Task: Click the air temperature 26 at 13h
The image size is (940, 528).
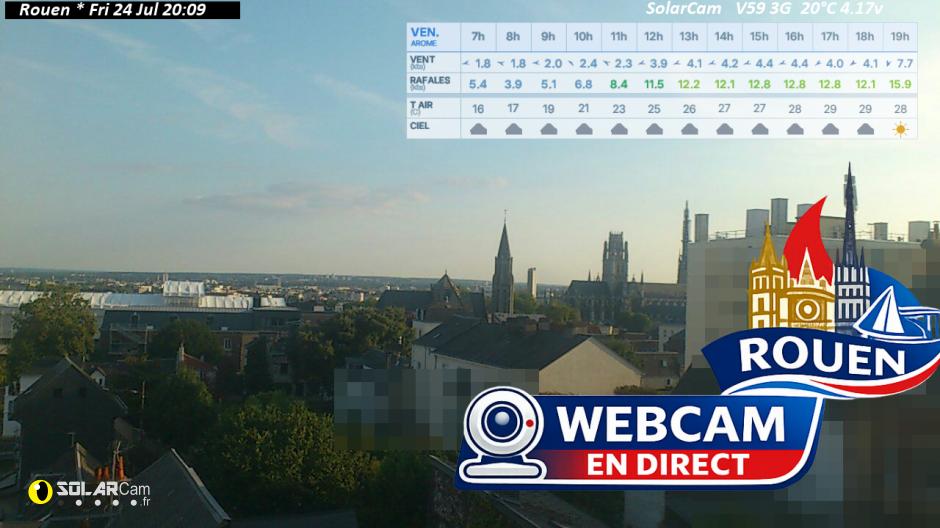Action: point(689,108)
